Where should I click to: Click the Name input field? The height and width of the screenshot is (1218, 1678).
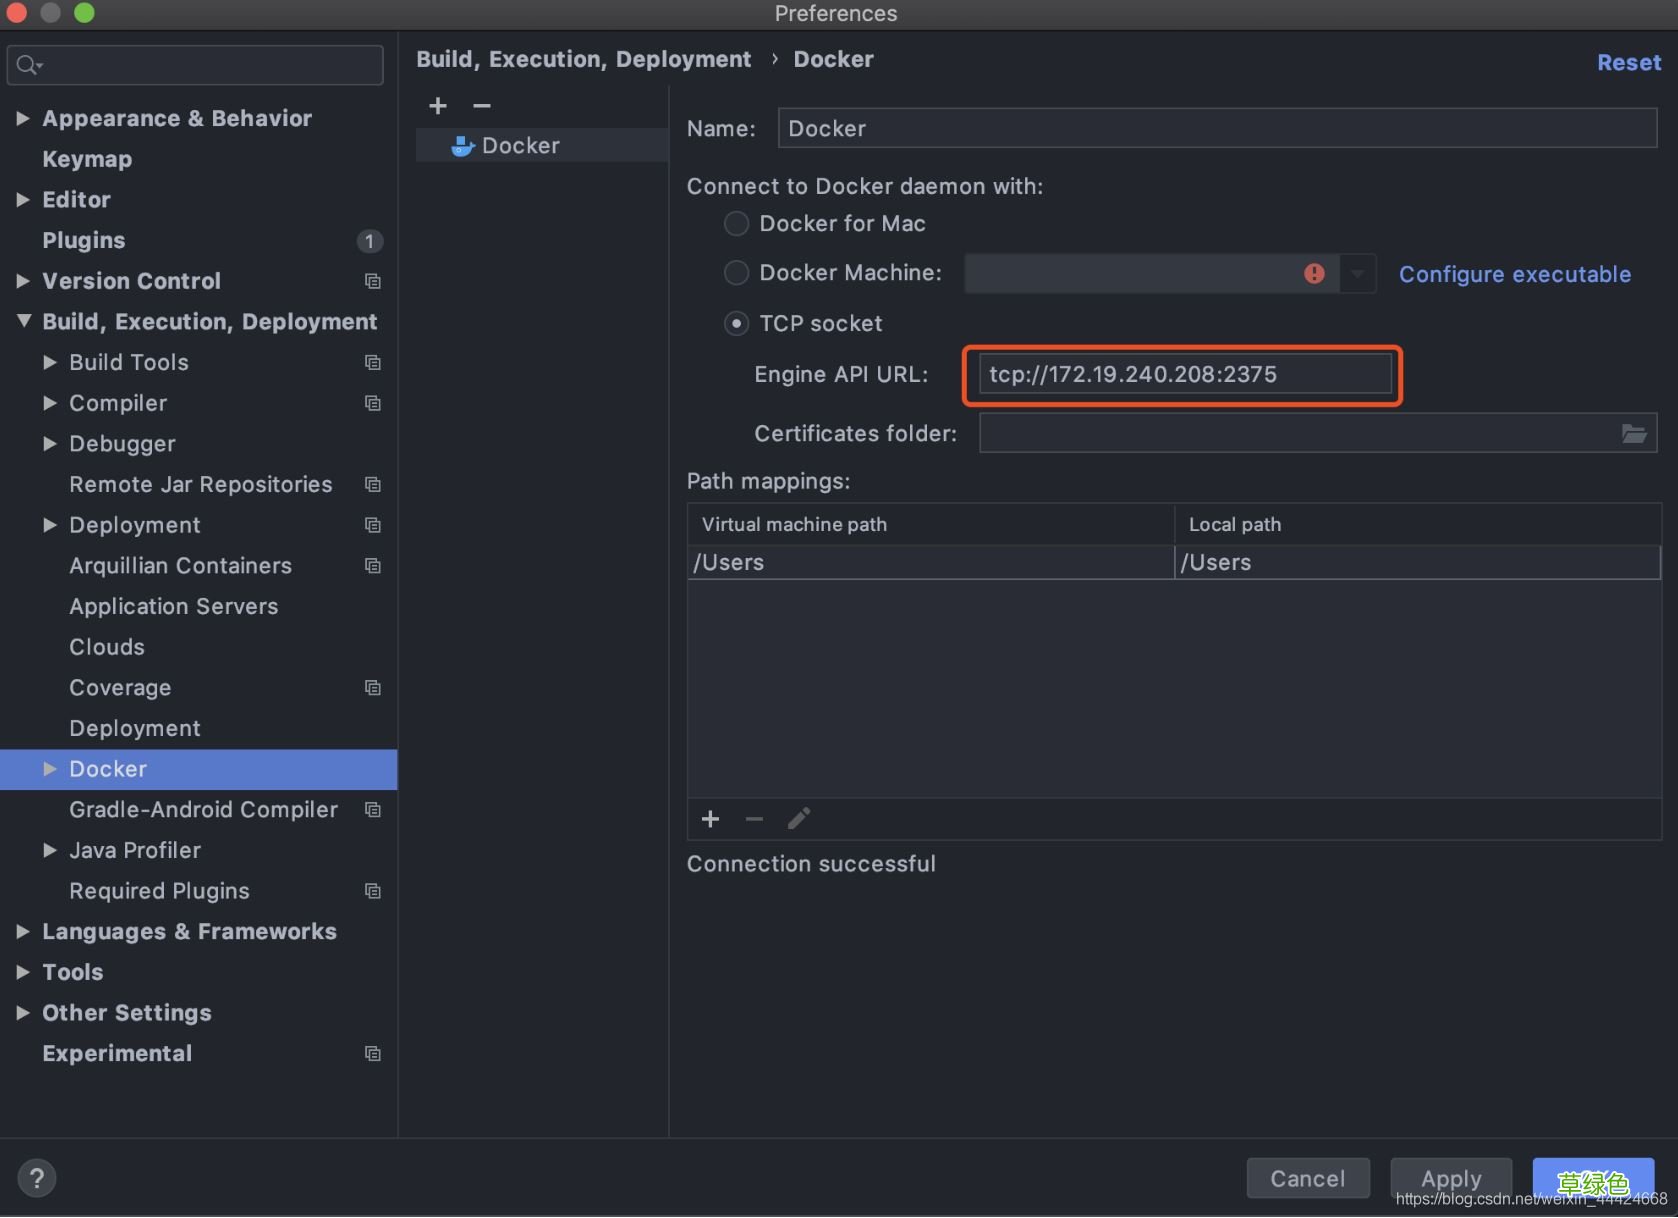pyautogui.click(x=1217, y=128)
